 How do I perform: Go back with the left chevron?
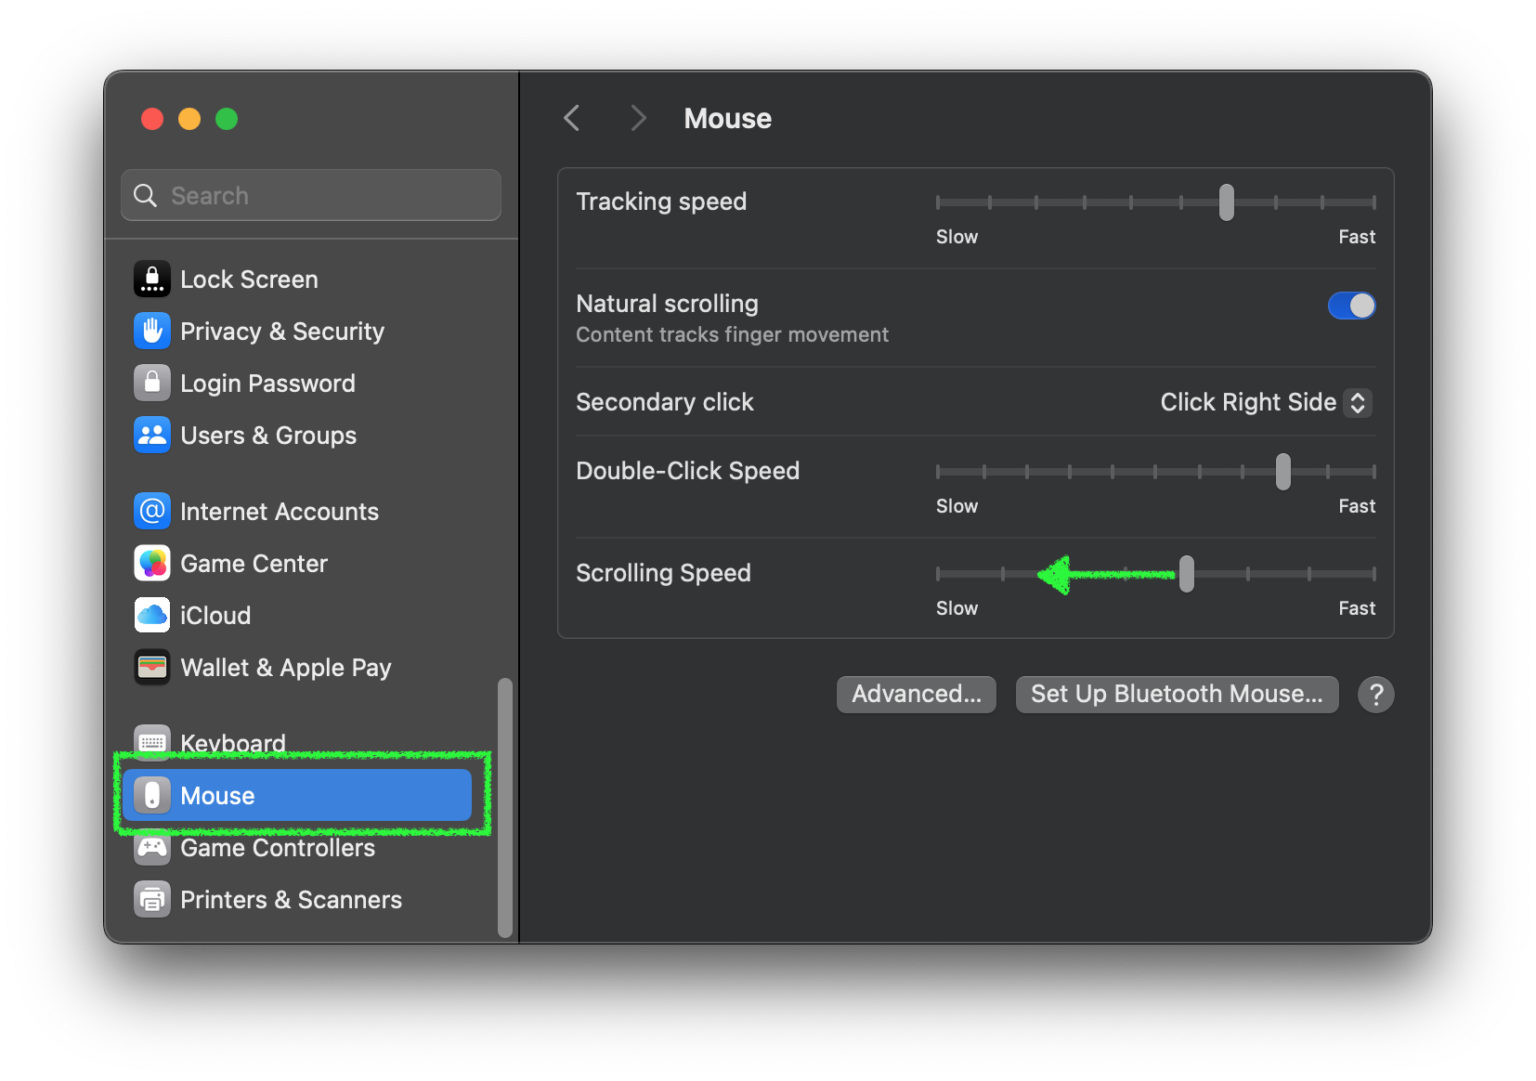coord(572,119)
